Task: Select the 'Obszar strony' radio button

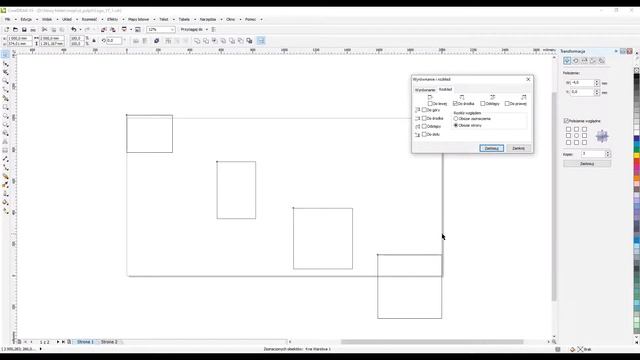Action: (x=456, y=125)
